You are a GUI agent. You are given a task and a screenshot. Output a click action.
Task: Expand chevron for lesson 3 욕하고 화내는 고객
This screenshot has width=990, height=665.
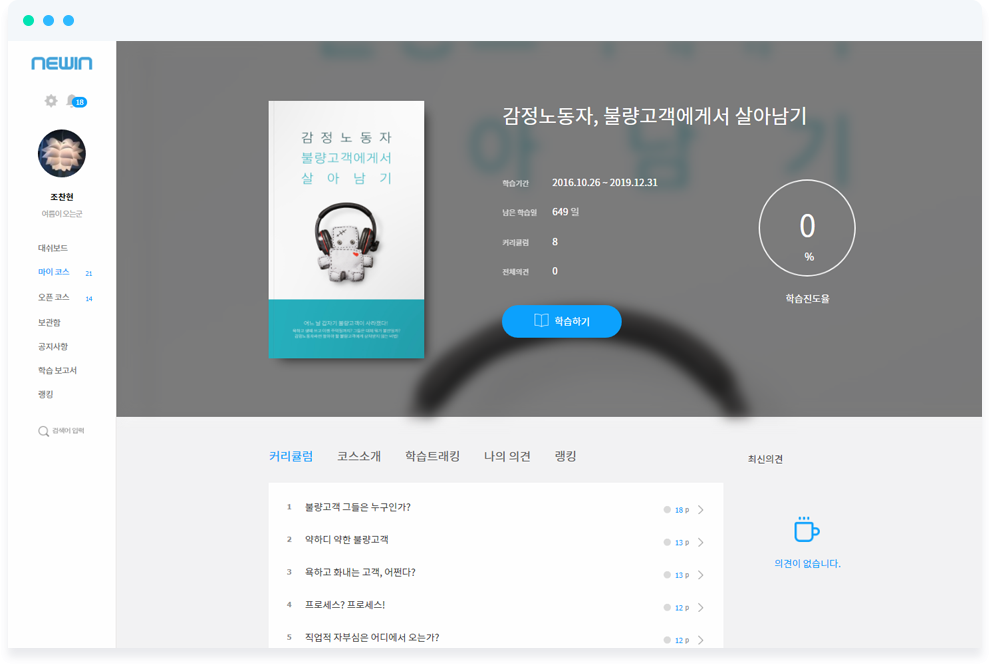701,575
